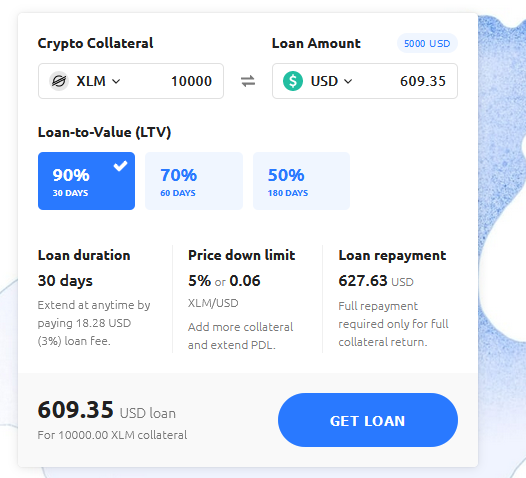Pick the 50% LTV 180 days option

[302, 181]
